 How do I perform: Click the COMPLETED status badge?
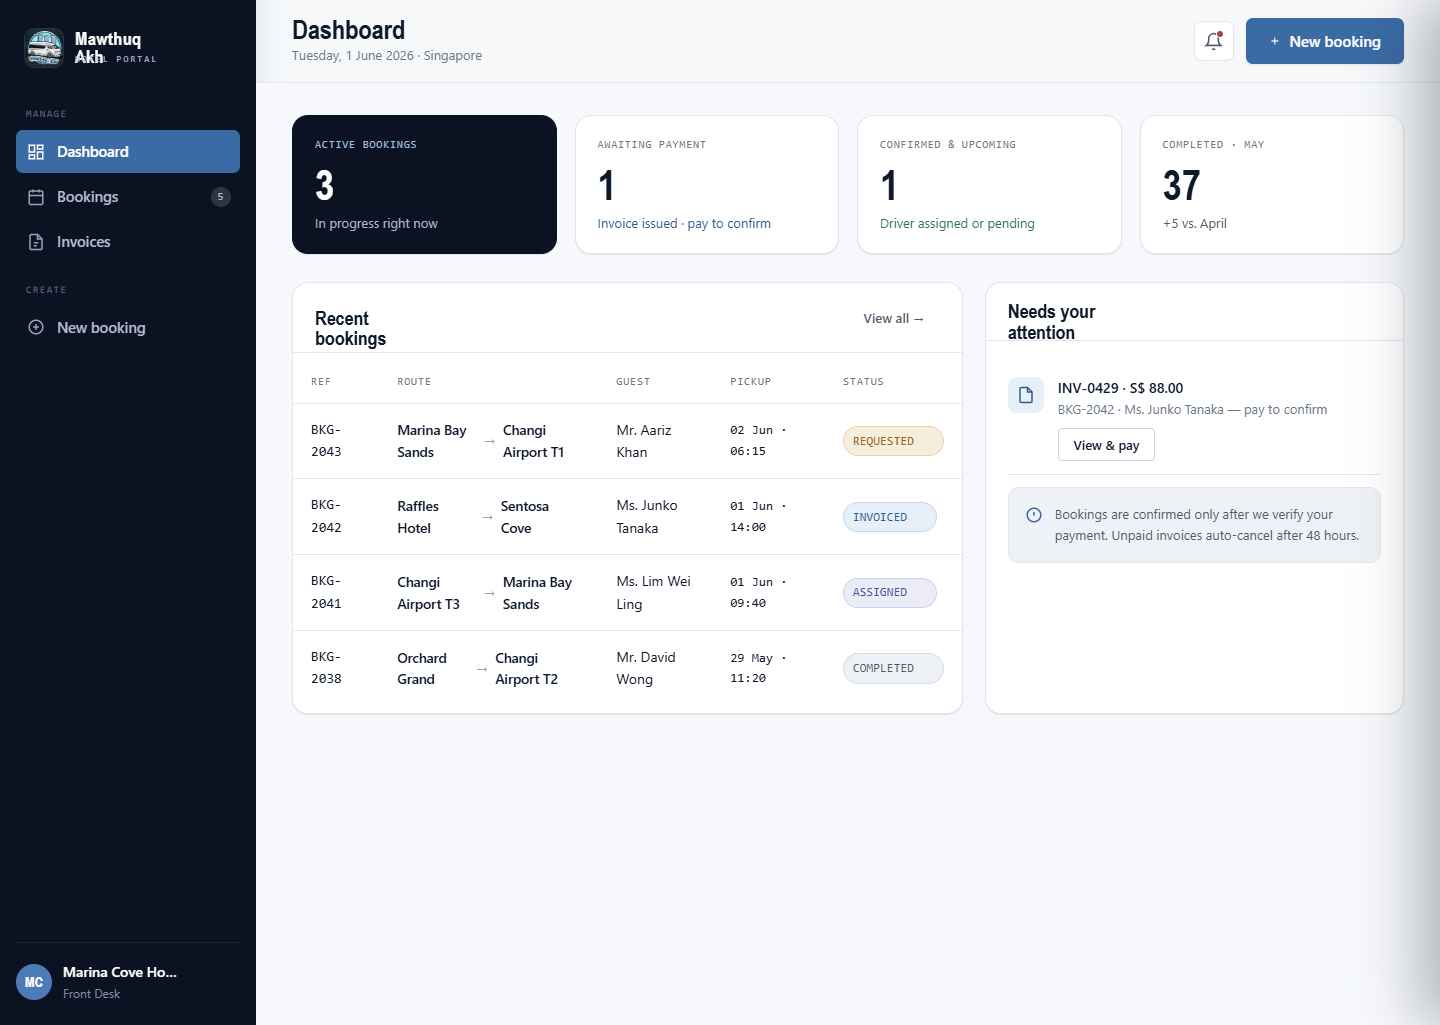tap(893, 668)
